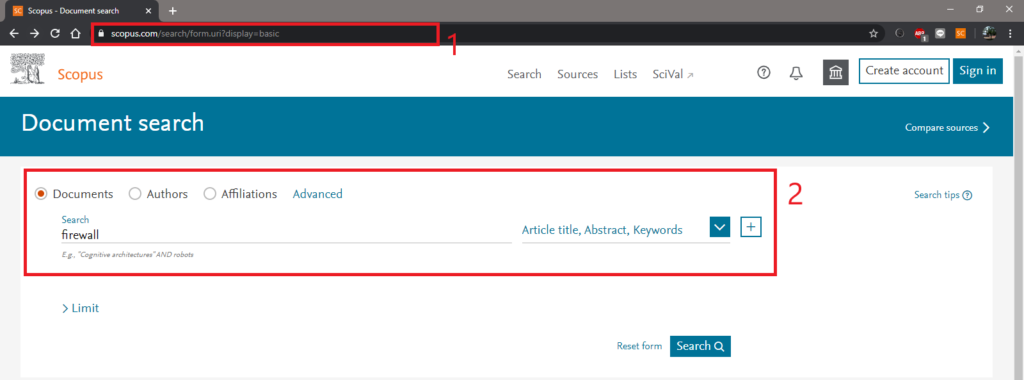Open the AdBlock Plus extension icon
Screen dimensions: 1024x380
921,34
